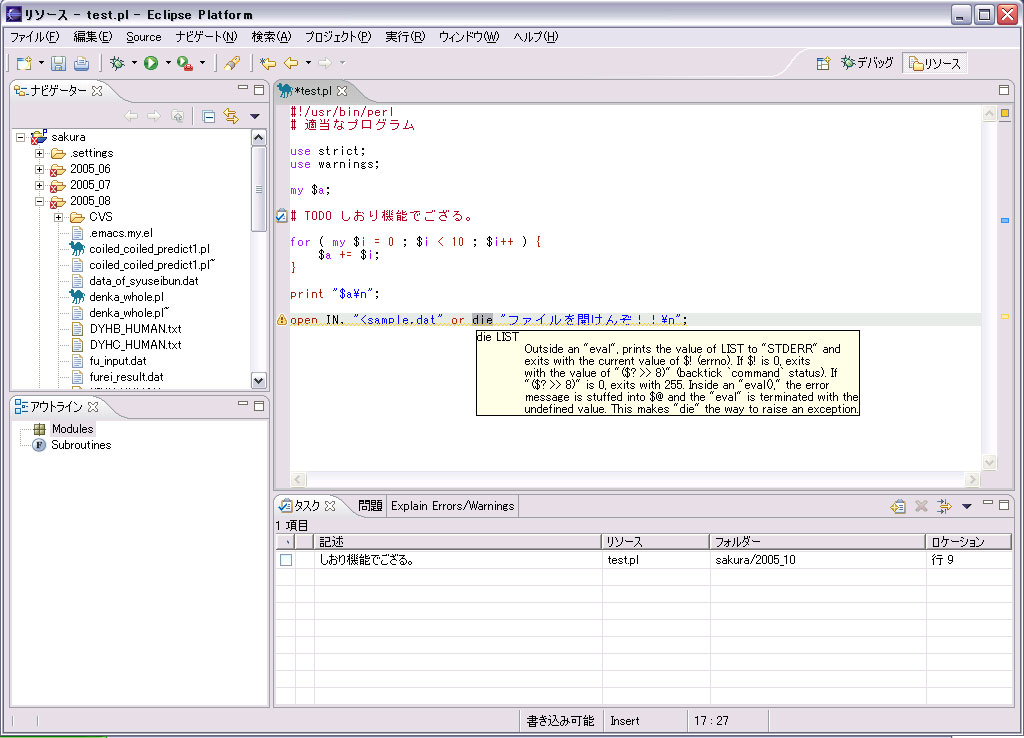Click the warning marker beside the open line

tap(281, 319)
